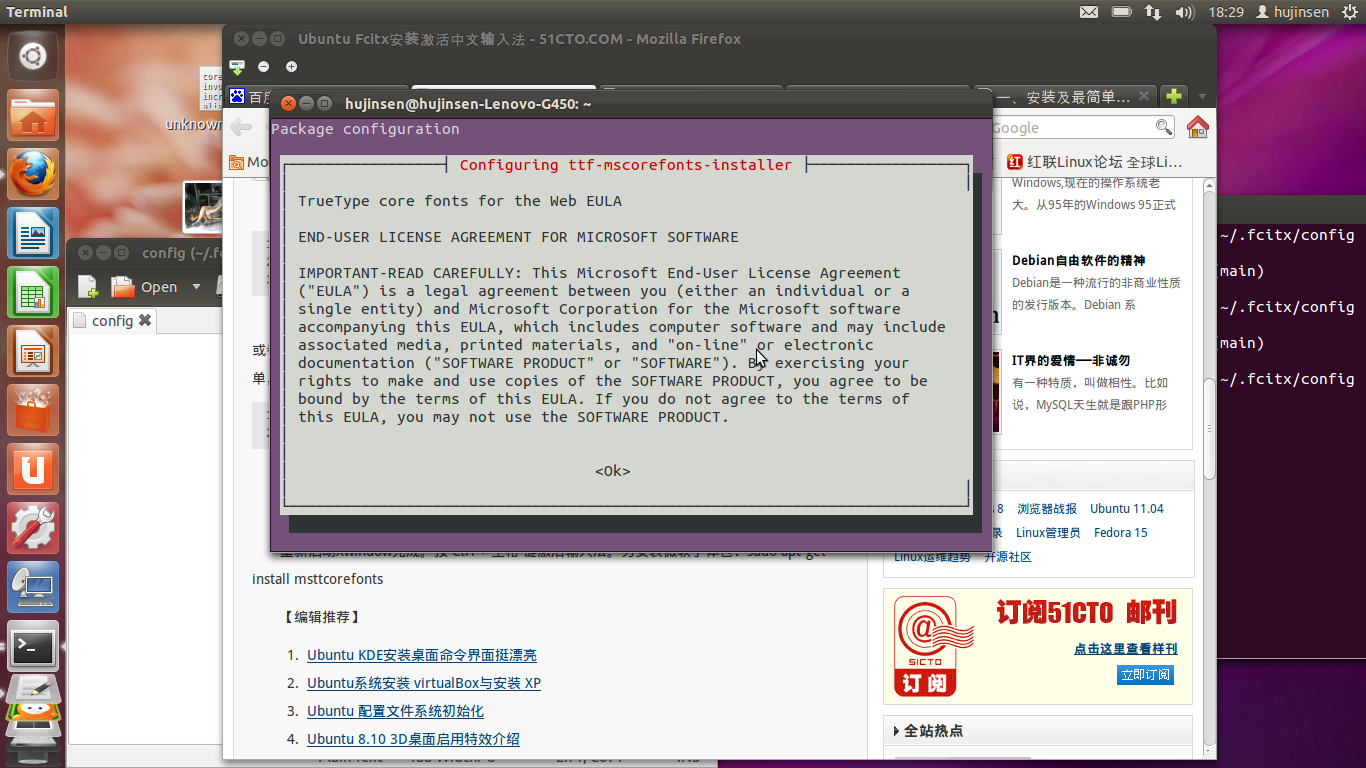1366x768 pixels.
Task: Click the Firefox zoom-out minus icon
Action: 263,67
